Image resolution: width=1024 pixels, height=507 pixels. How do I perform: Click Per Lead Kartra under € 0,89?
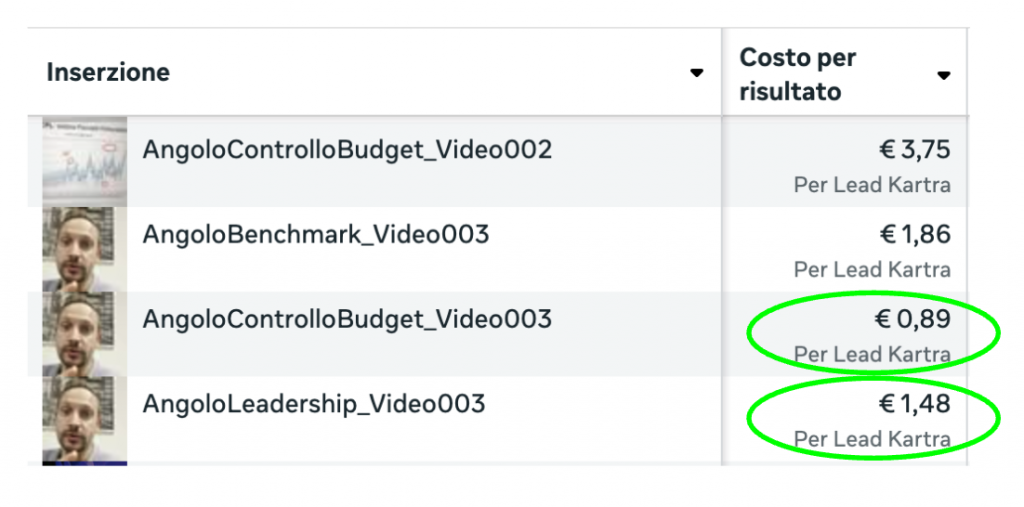(x=872, y=354)
